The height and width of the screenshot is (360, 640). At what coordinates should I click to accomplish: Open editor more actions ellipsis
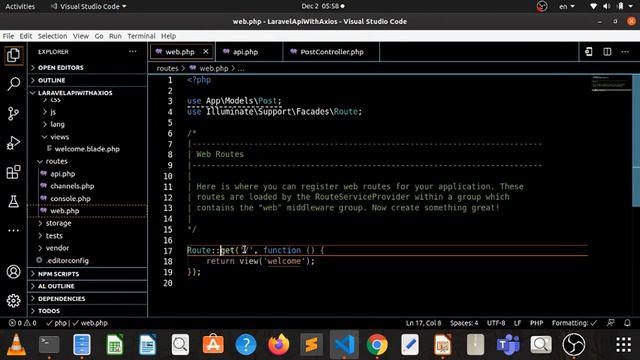625,52
